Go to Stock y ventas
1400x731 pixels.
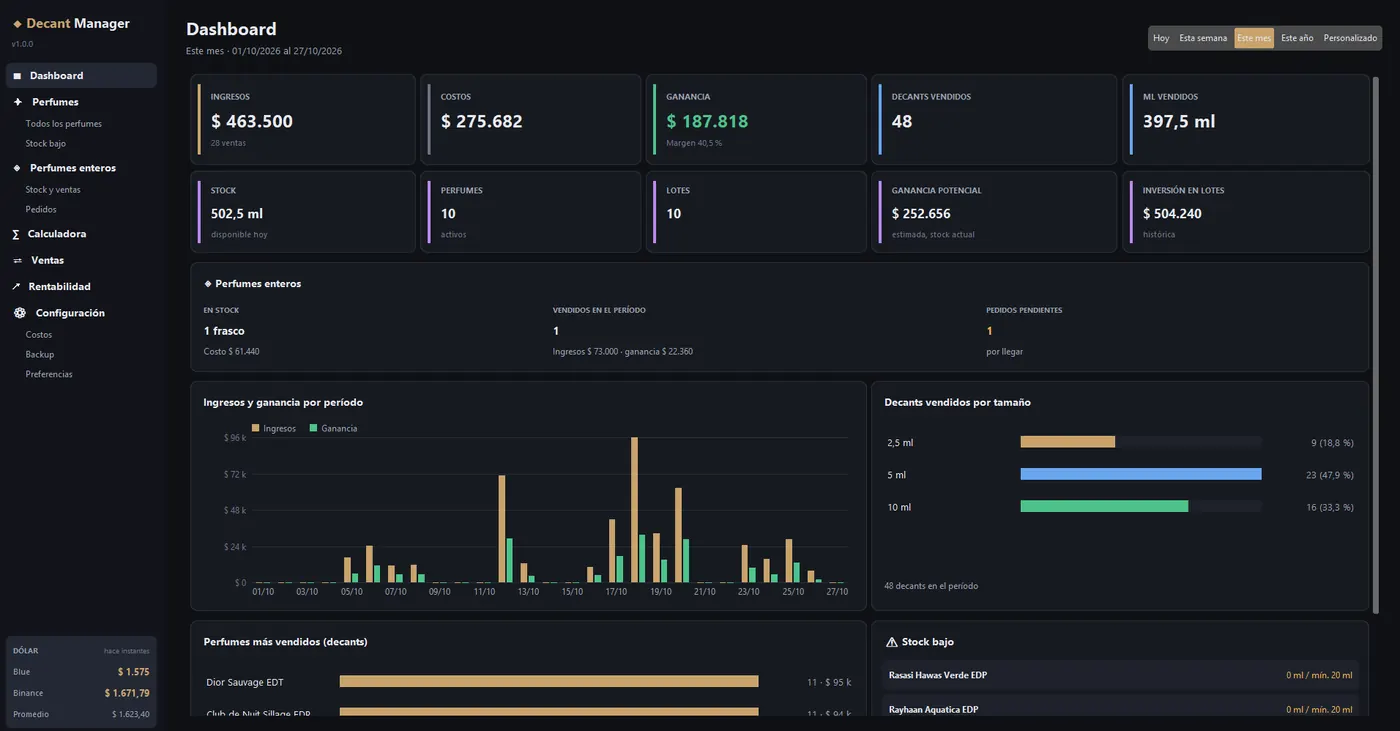click(x=53, y=190)
